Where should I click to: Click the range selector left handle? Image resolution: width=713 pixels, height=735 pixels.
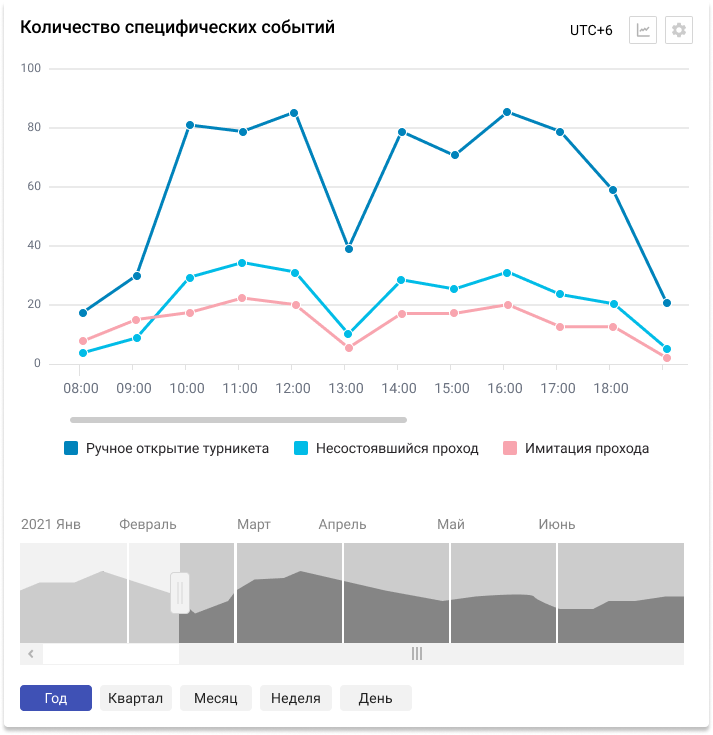tap(180, 593)
